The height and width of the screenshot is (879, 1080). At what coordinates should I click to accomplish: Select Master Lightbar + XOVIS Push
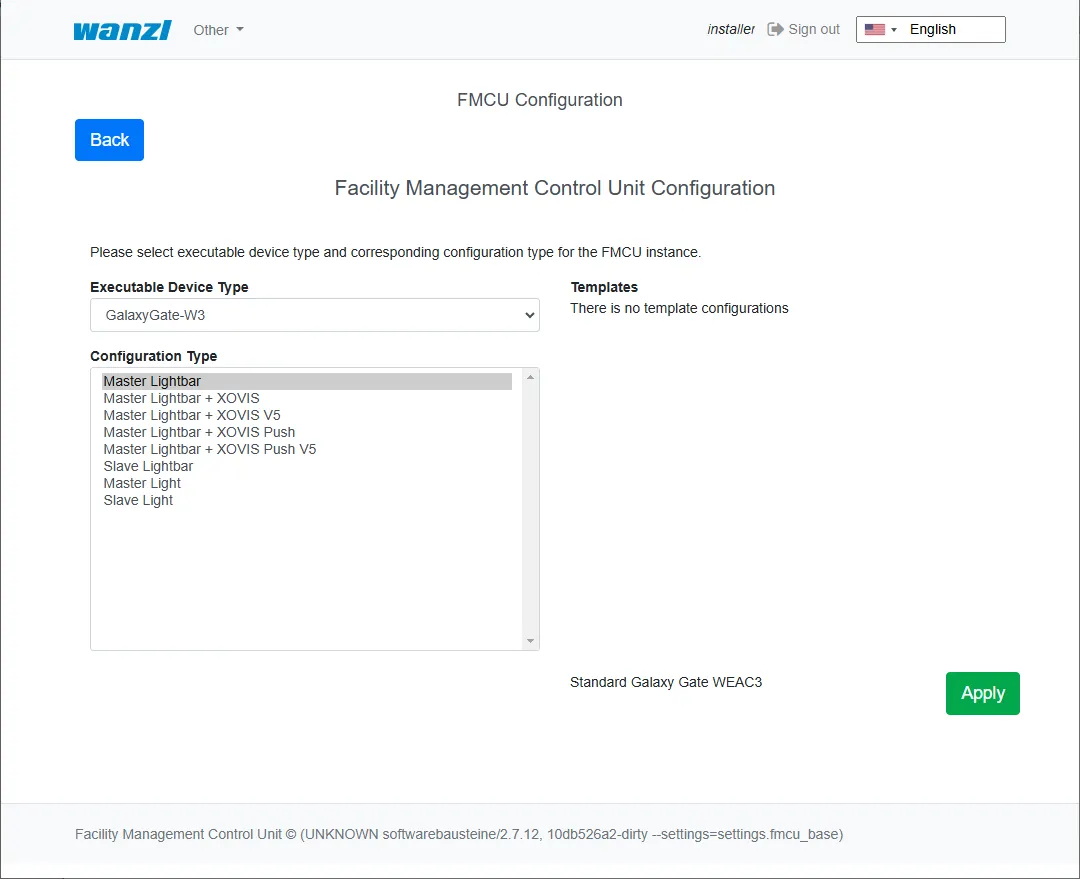[x=199, y=432]
